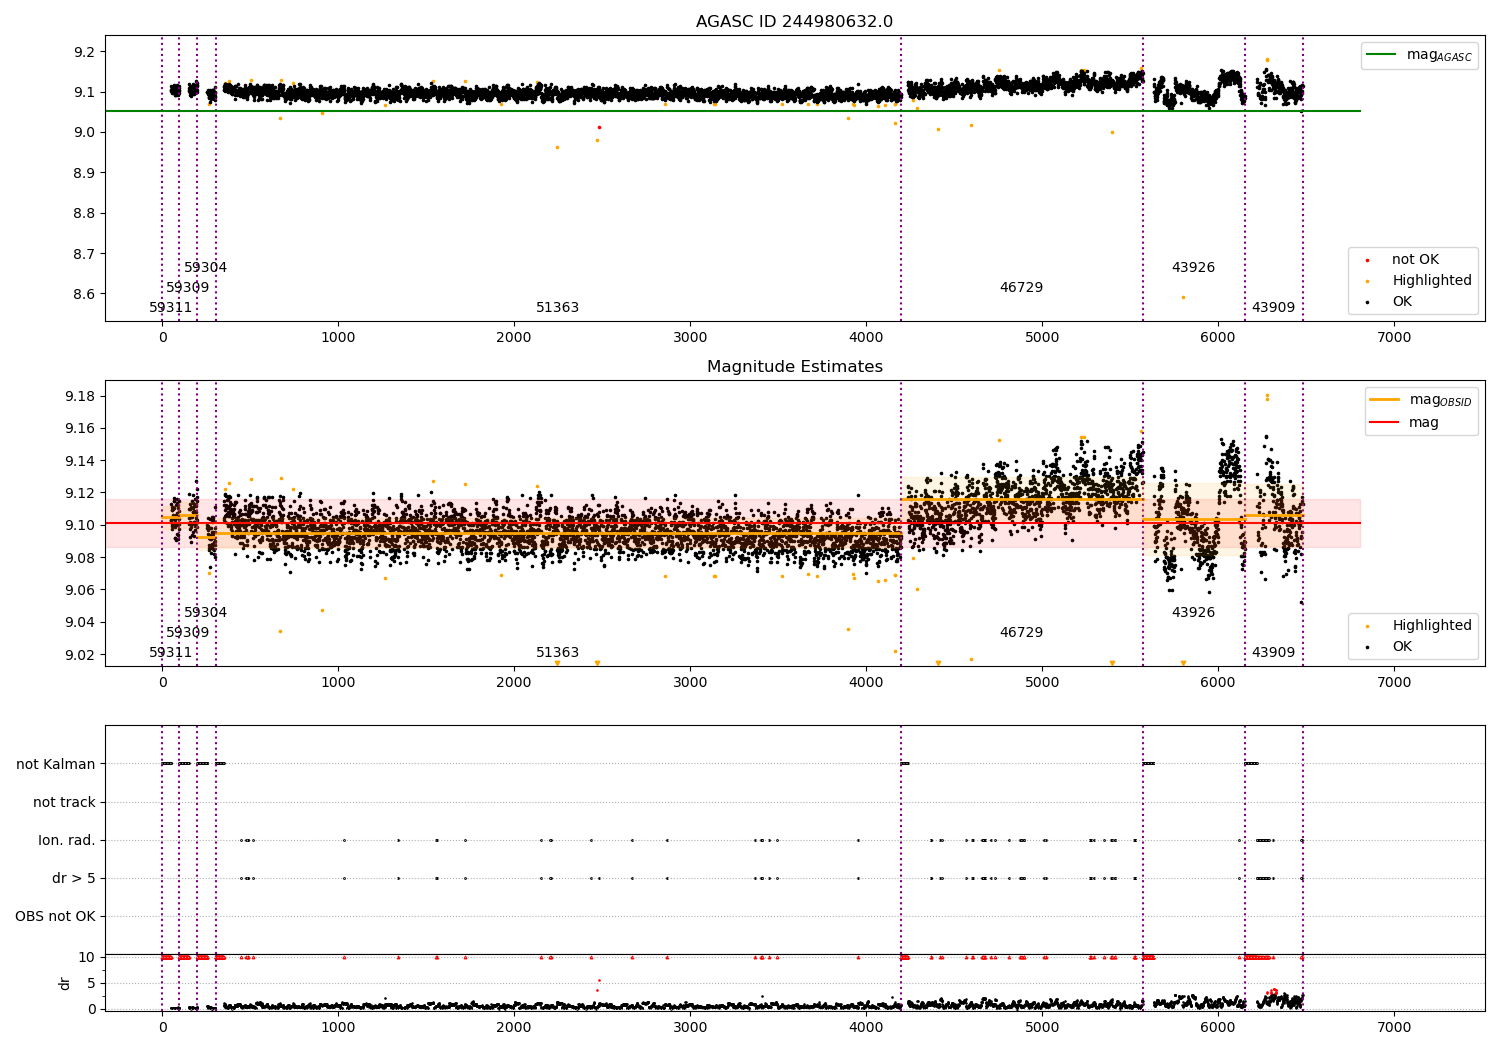The height and width of the screenshot is (1050, 1500).
Task: Click the 7000 x-axis tick of top plot
Action: [x=1394, y=338]
